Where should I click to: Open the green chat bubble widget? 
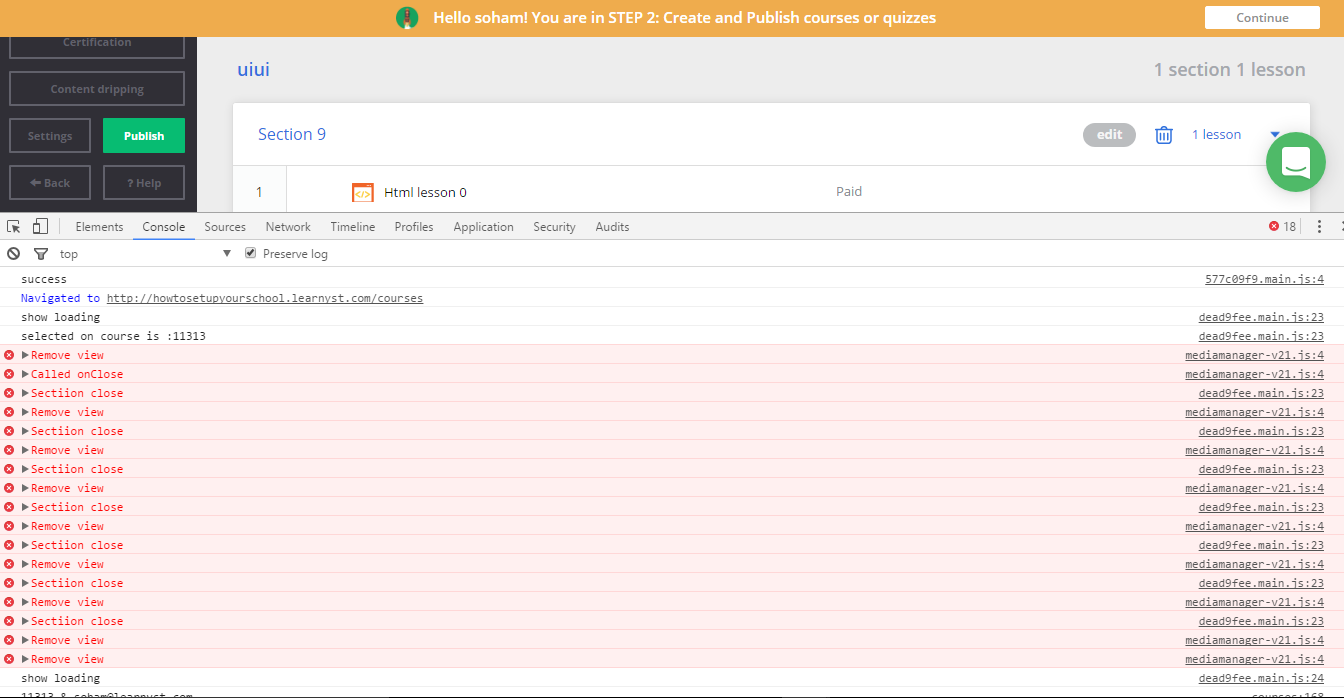pyautogui.click(x=1295, y=162)
